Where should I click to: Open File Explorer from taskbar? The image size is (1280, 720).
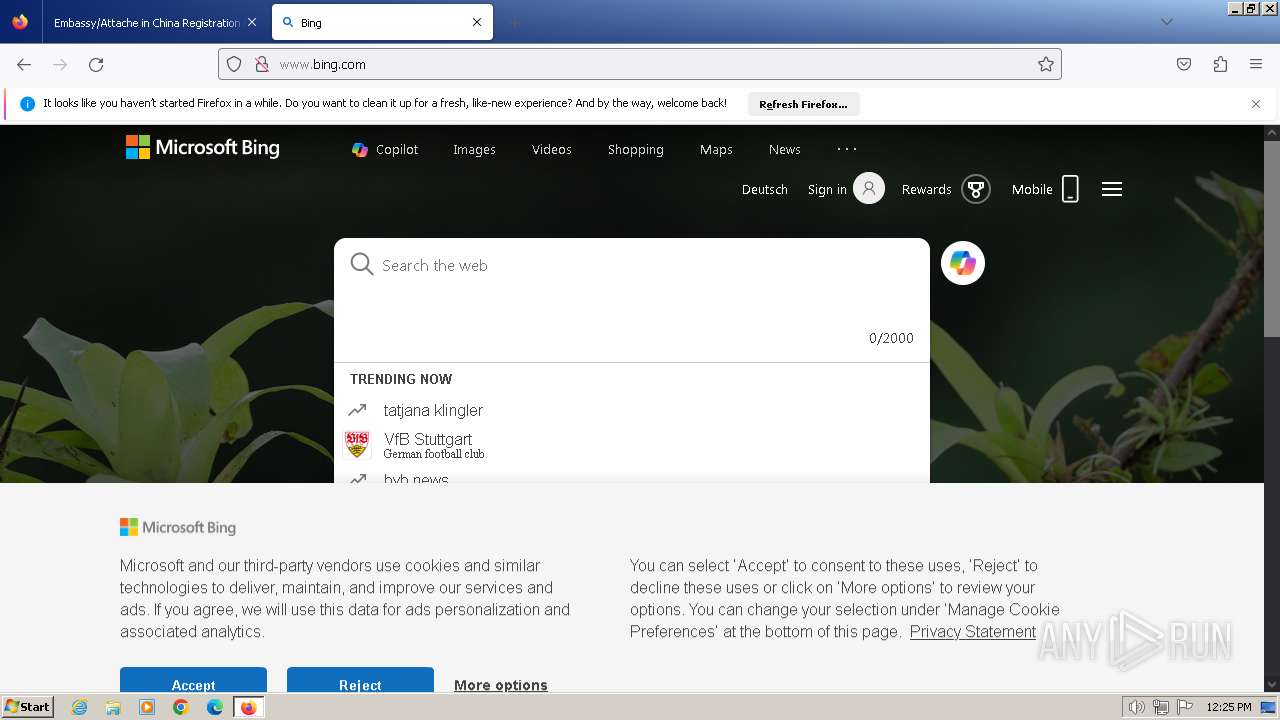[113, 707]
